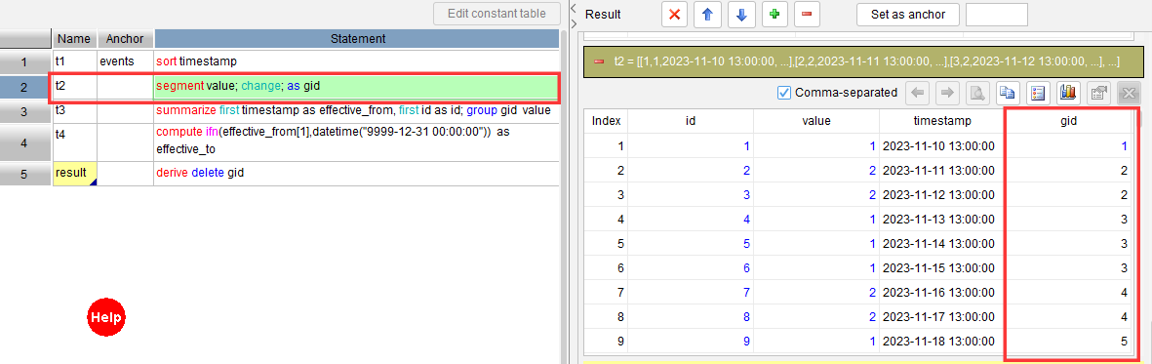Select row 3 summarize statement cell
Viewport: 1152px width, 364px height.
click(357, 111)
